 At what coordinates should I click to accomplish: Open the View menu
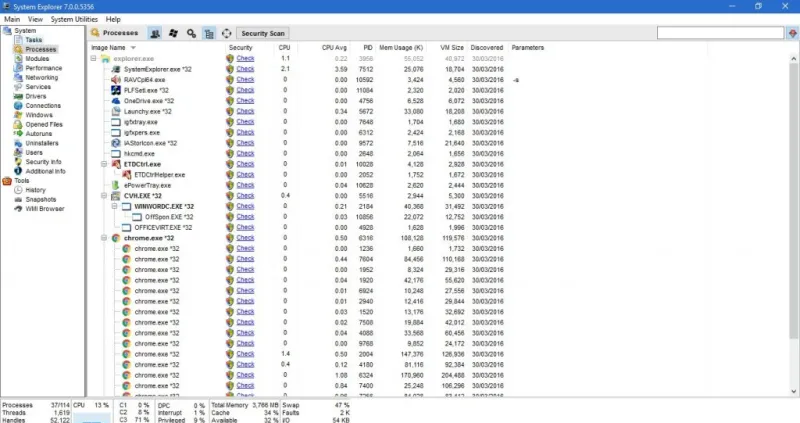pos(36,19)
